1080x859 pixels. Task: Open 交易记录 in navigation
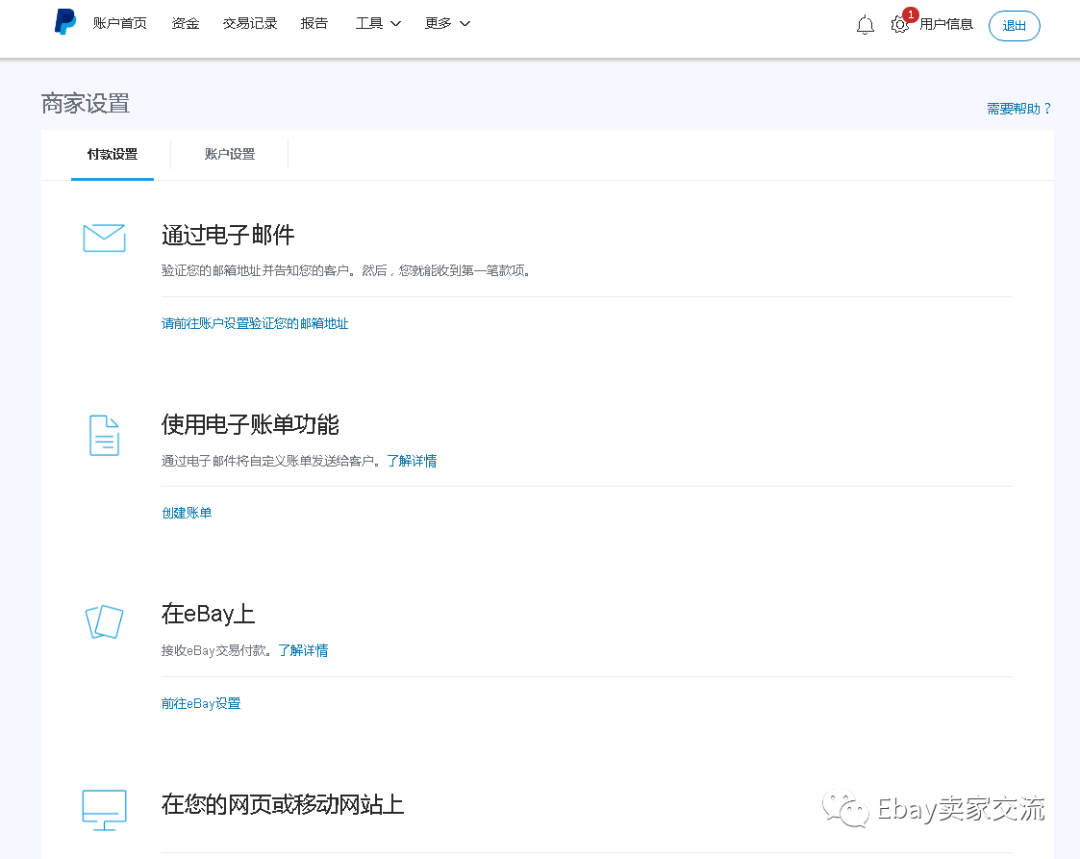click(x=250, y=23)
